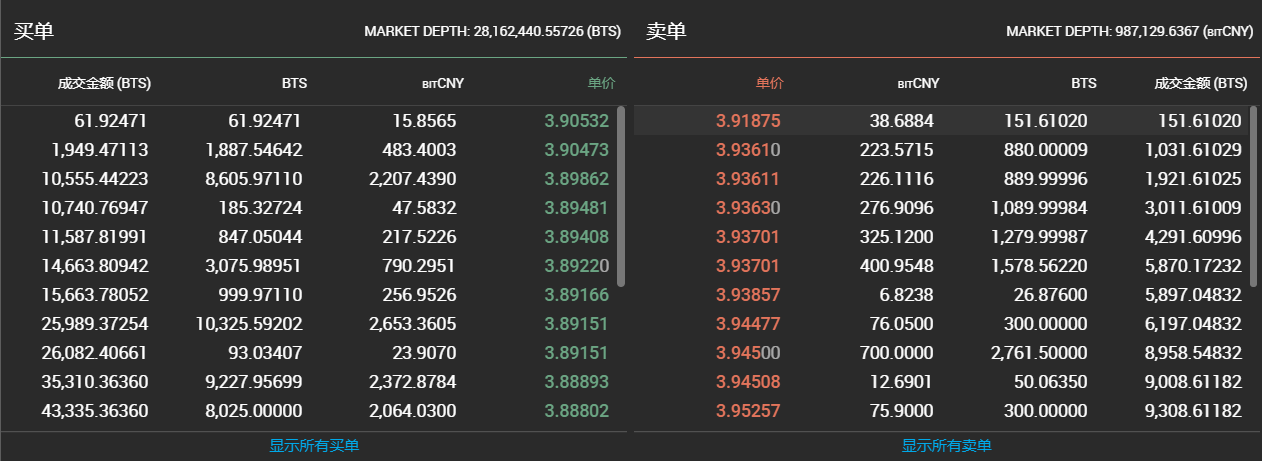Click the sell orders panel title
This screenshot has width=1262, height=461.
pos(666,31)
